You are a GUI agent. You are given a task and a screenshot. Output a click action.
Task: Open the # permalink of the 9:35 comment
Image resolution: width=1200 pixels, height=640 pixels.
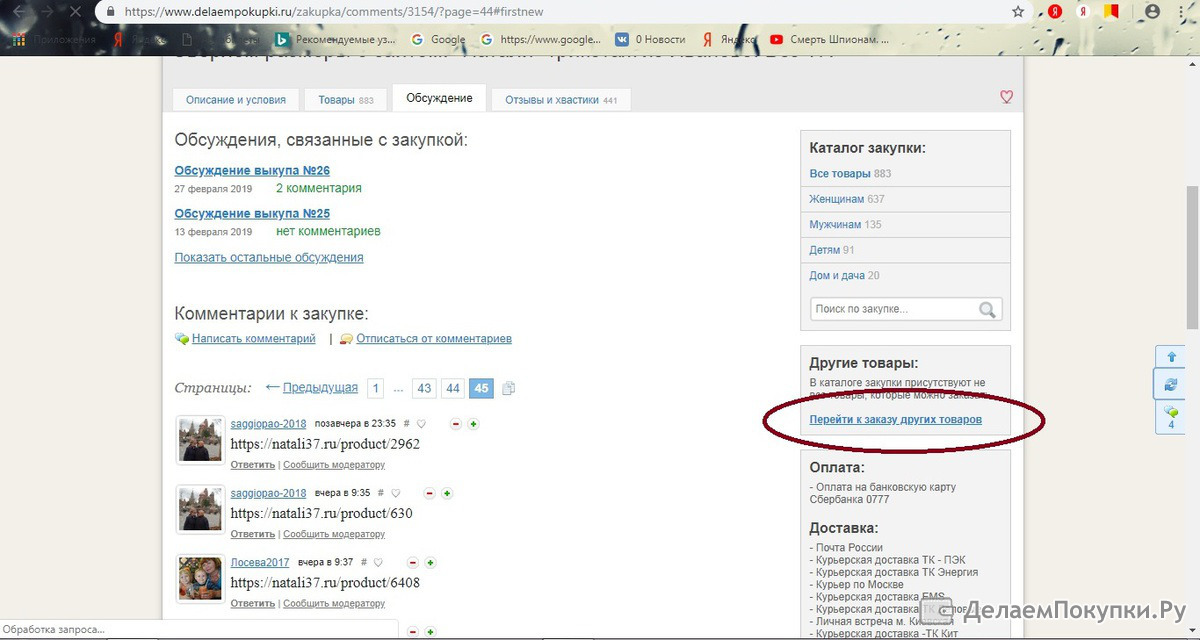coord(382,493)
